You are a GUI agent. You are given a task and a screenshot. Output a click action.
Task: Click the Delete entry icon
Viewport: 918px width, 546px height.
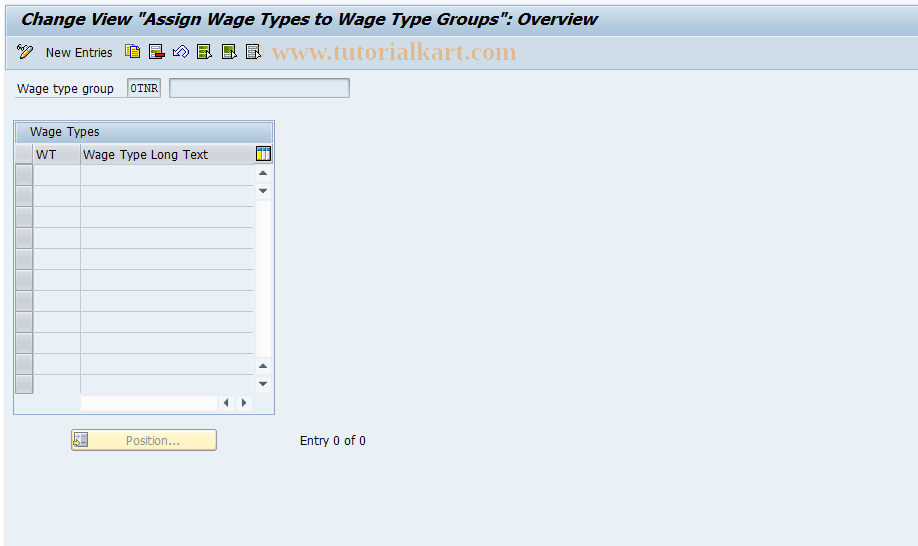[156, 52]
